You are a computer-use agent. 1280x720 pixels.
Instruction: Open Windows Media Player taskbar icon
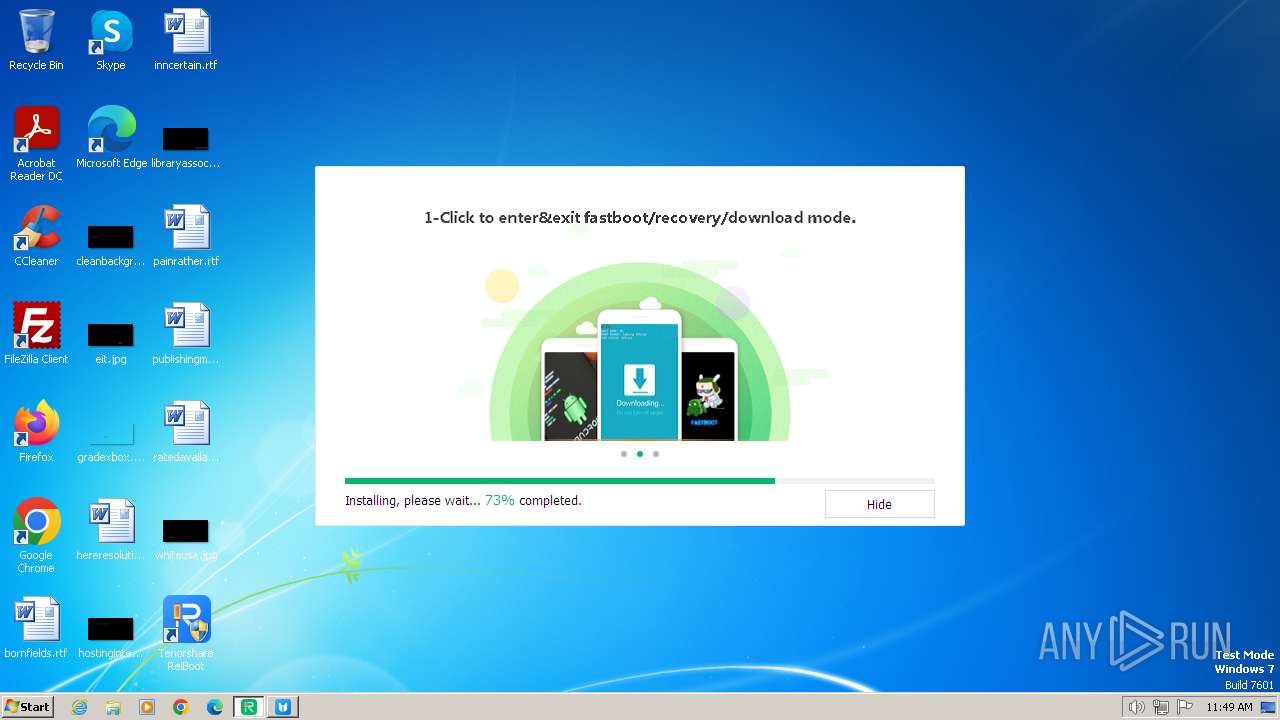pos(147,707)
